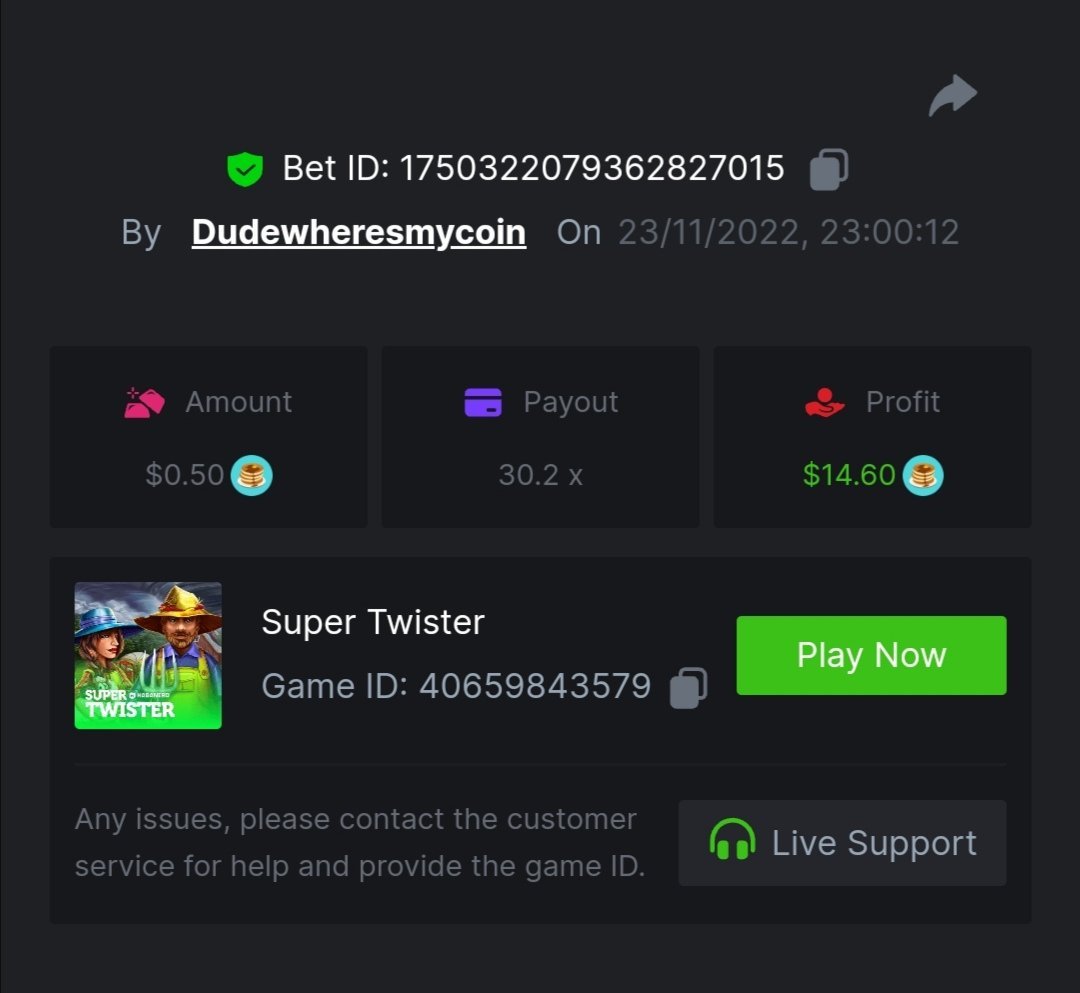This screenshot has height=993, width=1080.
Task: Open Dudewheresmycoin's user profile
Action: click(x=359, y=232)
